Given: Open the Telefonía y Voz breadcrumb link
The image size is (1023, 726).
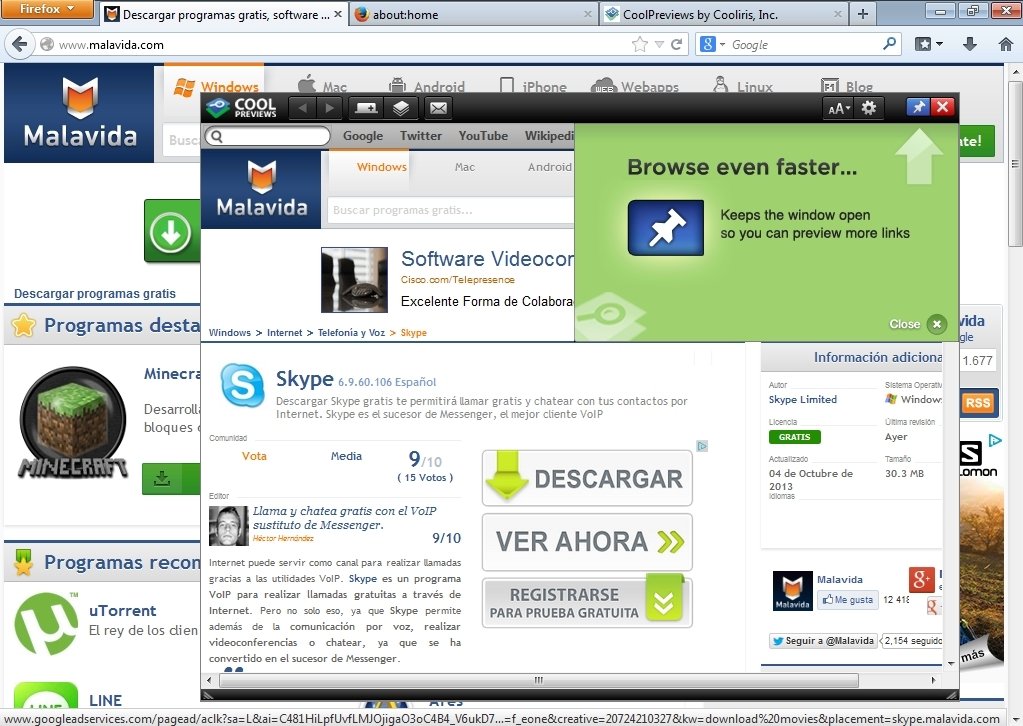Looking at the screenshot, I should (351, 333).
